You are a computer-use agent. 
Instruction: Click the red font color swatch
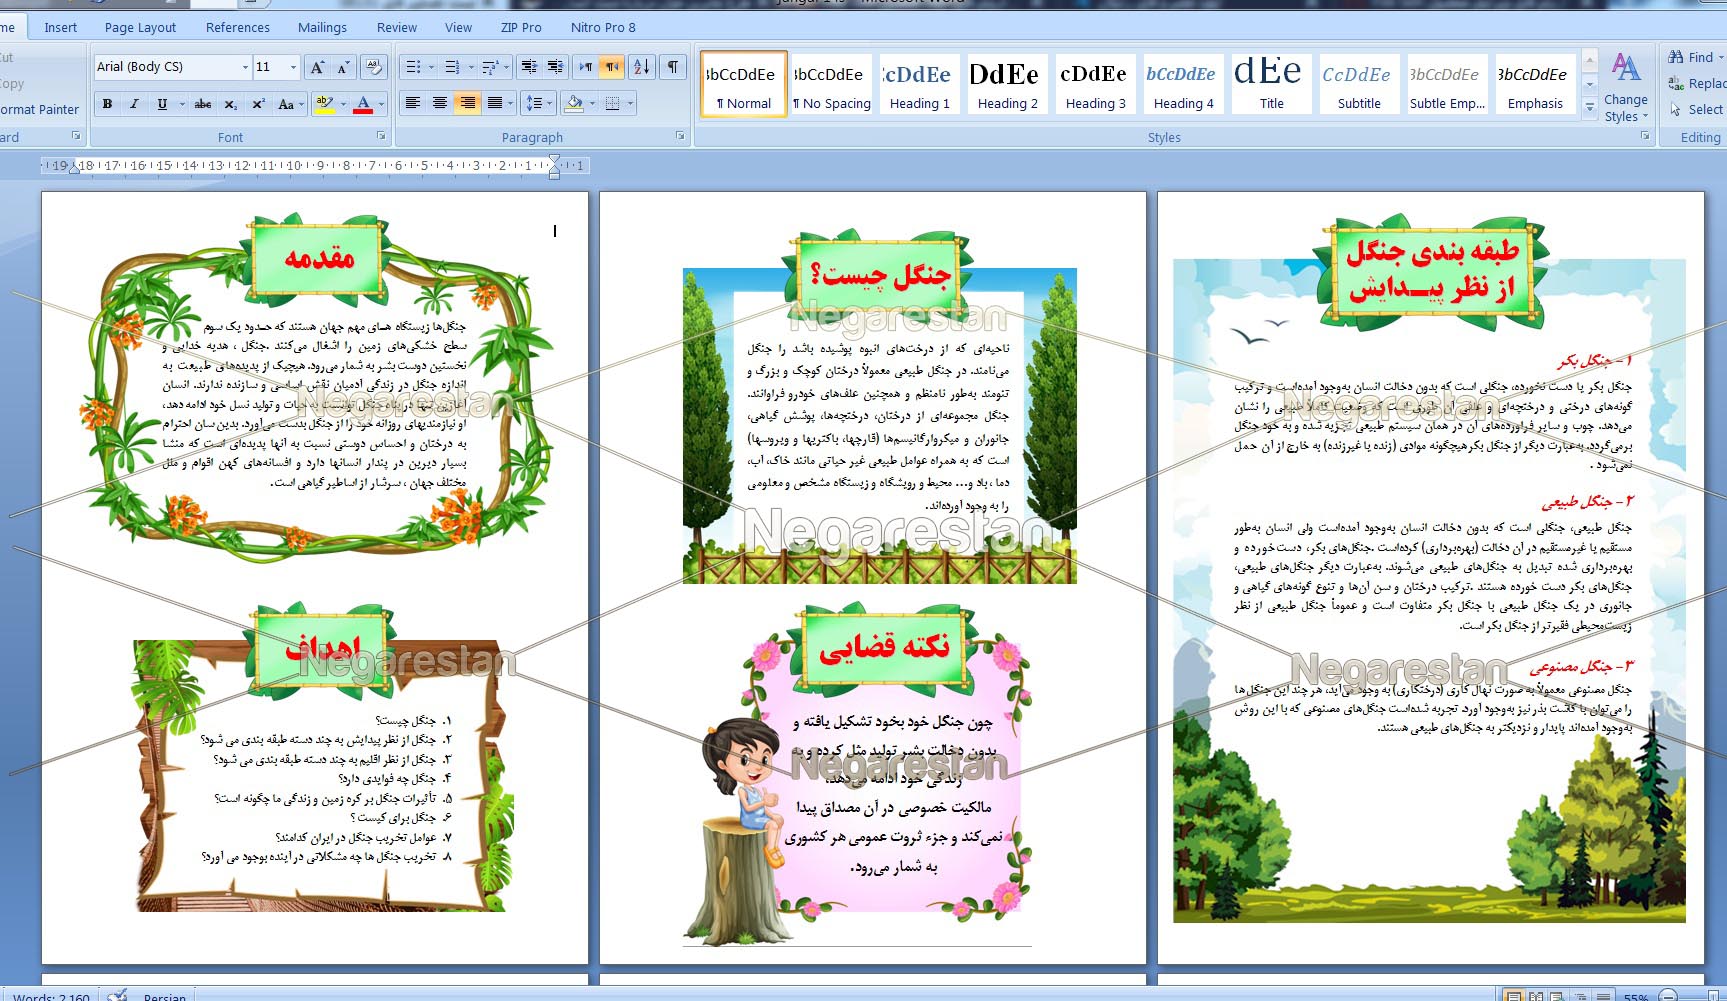(x=363, y=104)
